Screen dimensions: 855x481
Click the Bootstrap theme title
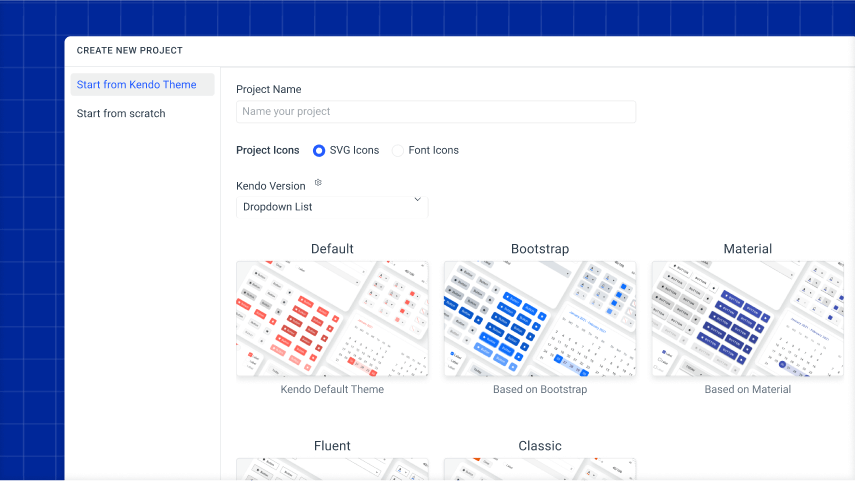540,249
